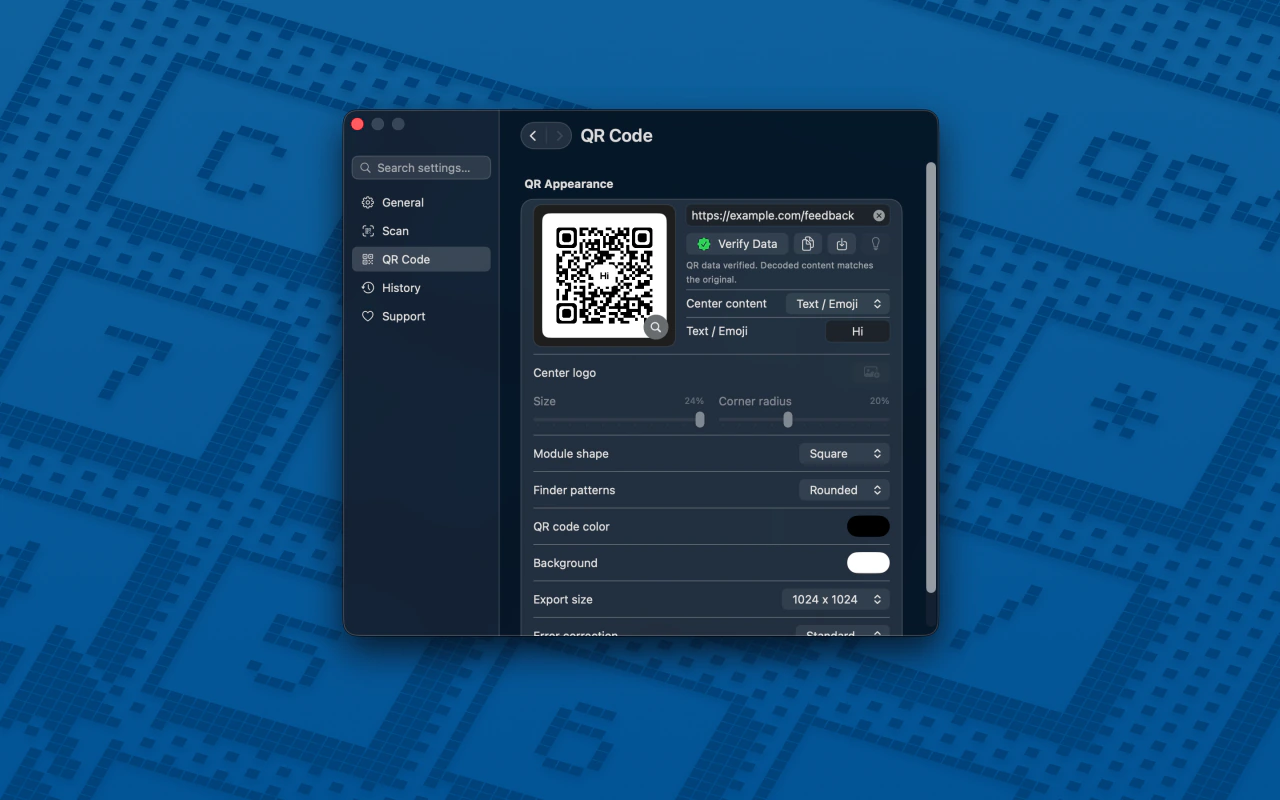Click the green verified checkmark badge
Viewport: 1280px width, 800px height.
(x=704, y=244)
